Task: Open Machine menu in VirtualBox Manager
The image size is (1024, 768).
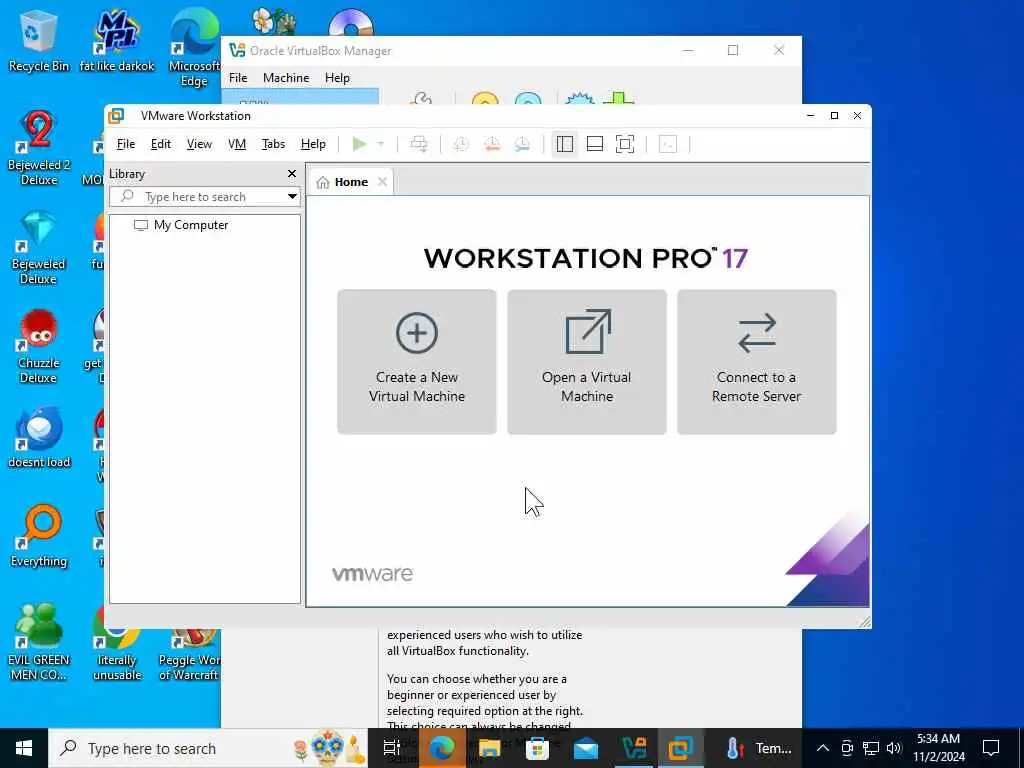Action: pyautogui.click(x=286, y=78)
